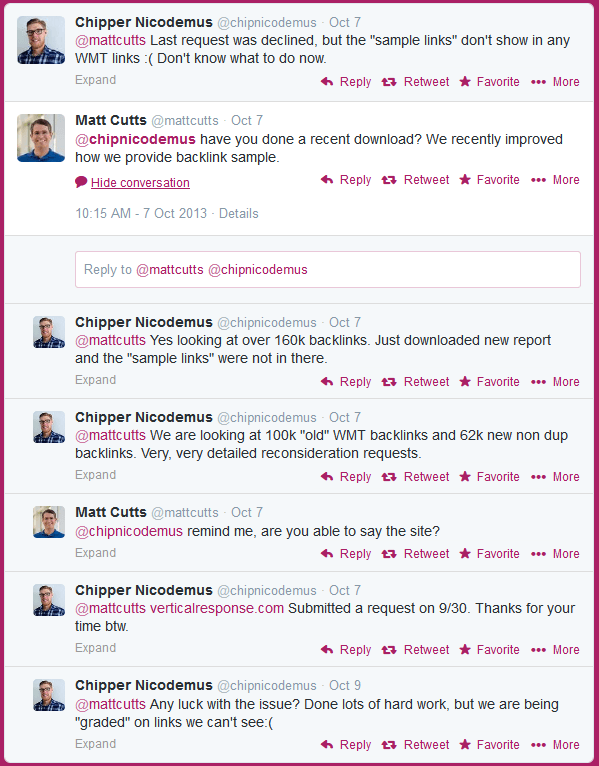Favorite star on the Oct 9 tweet
Viewport: 599px width, 766px height.
coord(465,745)
